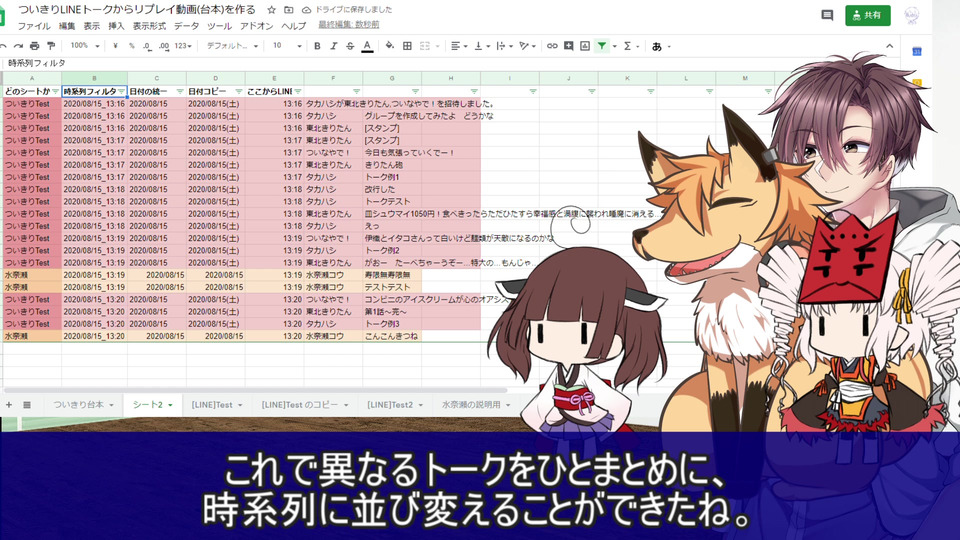960x540 pixels.
Task: Open filter icon in column G header
Action: [x=415, y=91]
